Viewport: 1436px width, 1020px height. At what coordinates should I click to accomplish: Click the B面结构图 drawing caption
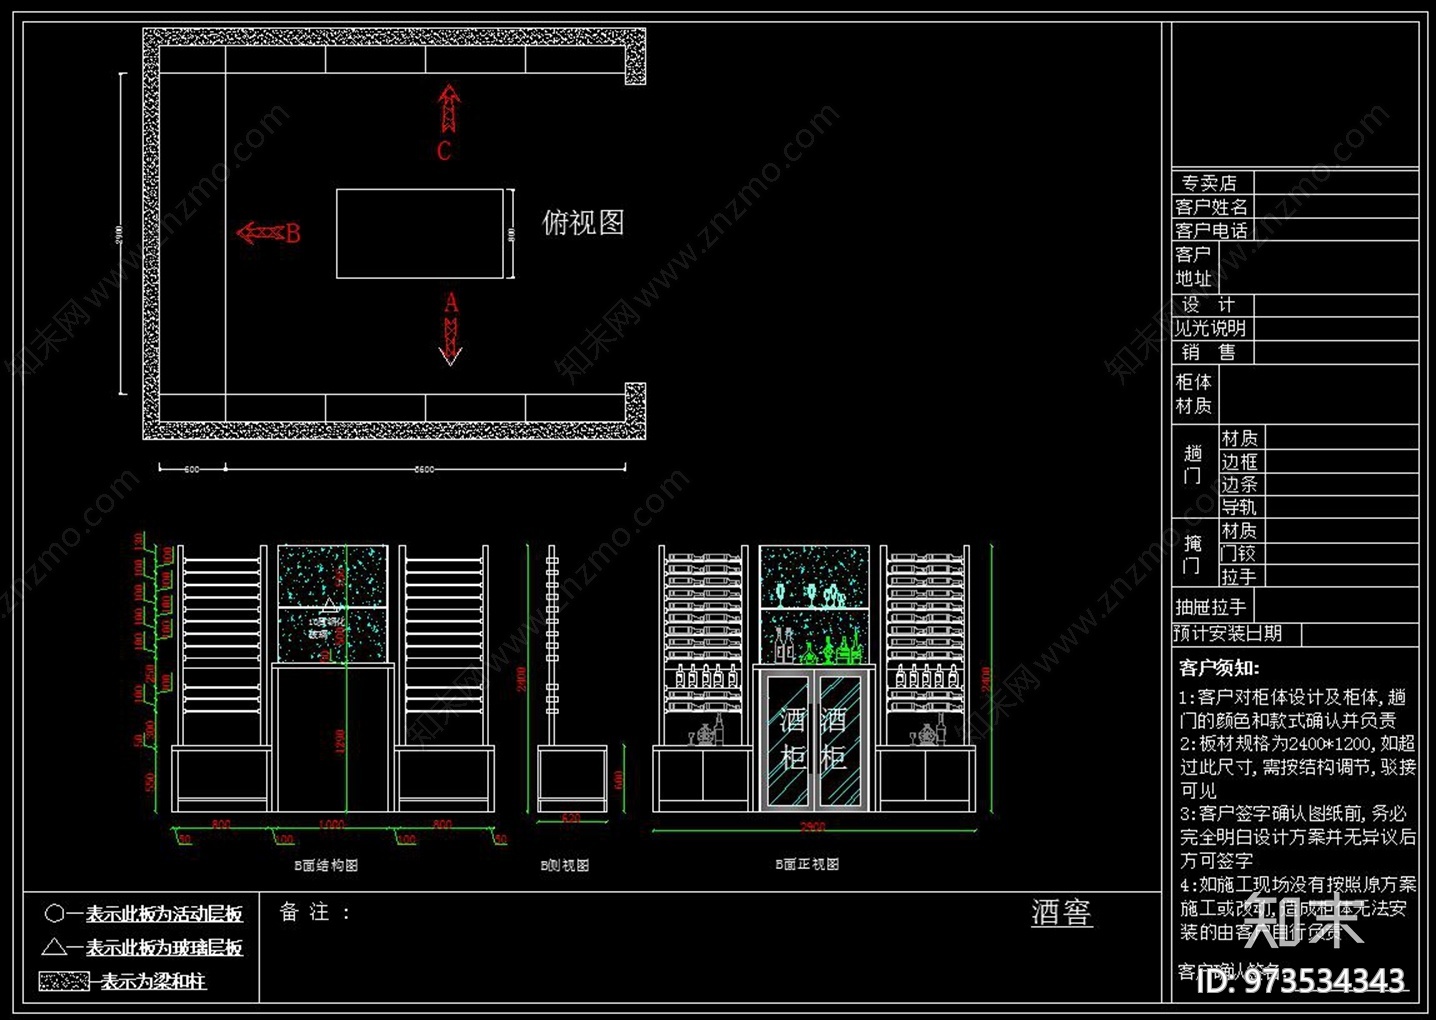(x=326, y=865)
